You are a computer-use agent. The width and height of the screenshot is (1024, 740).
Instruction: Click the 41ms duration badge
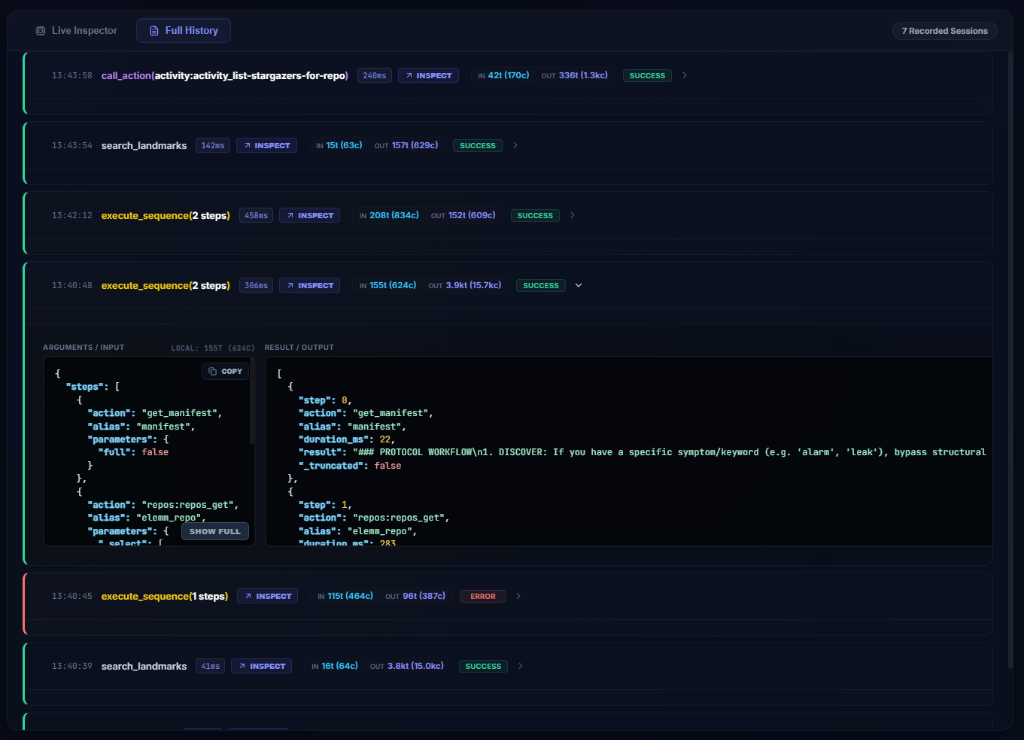(x=210, y=666)
